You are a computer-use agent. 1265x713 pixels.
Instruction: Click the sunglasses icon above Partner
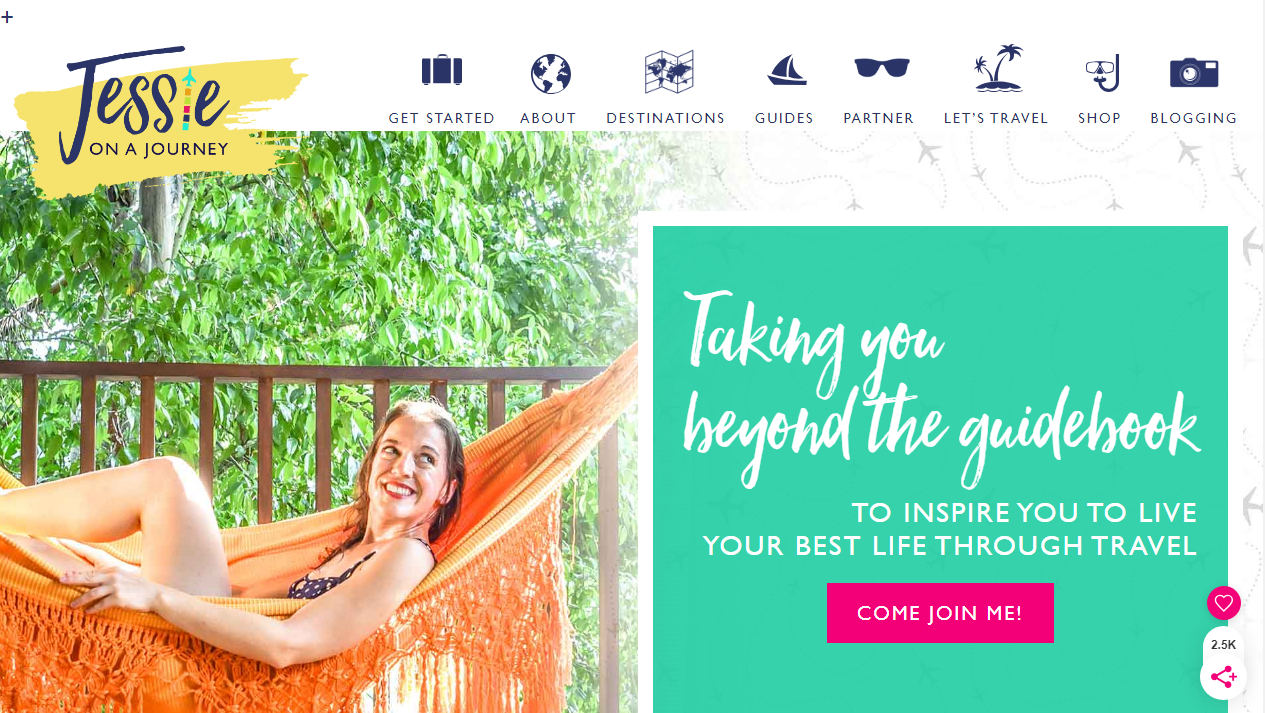coord(882,67)
